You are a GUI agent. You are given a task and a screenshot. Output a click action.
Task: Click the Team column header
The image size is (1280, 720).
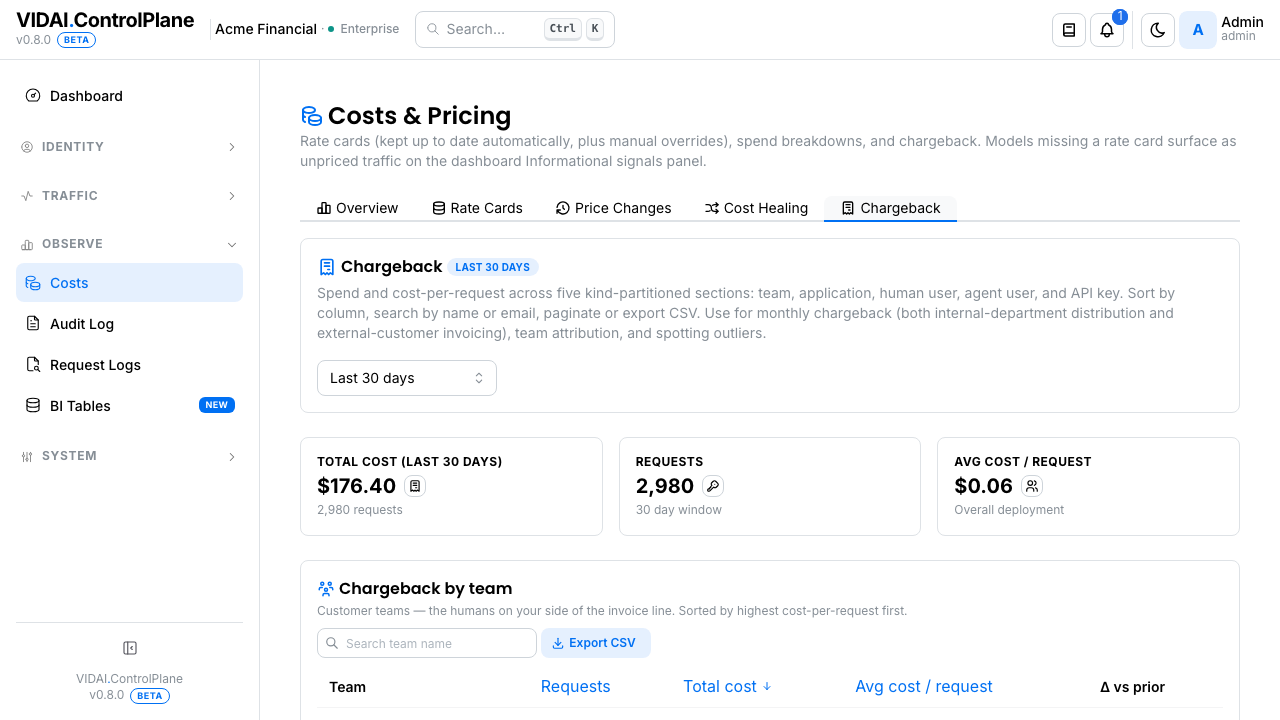click(348, 687)
